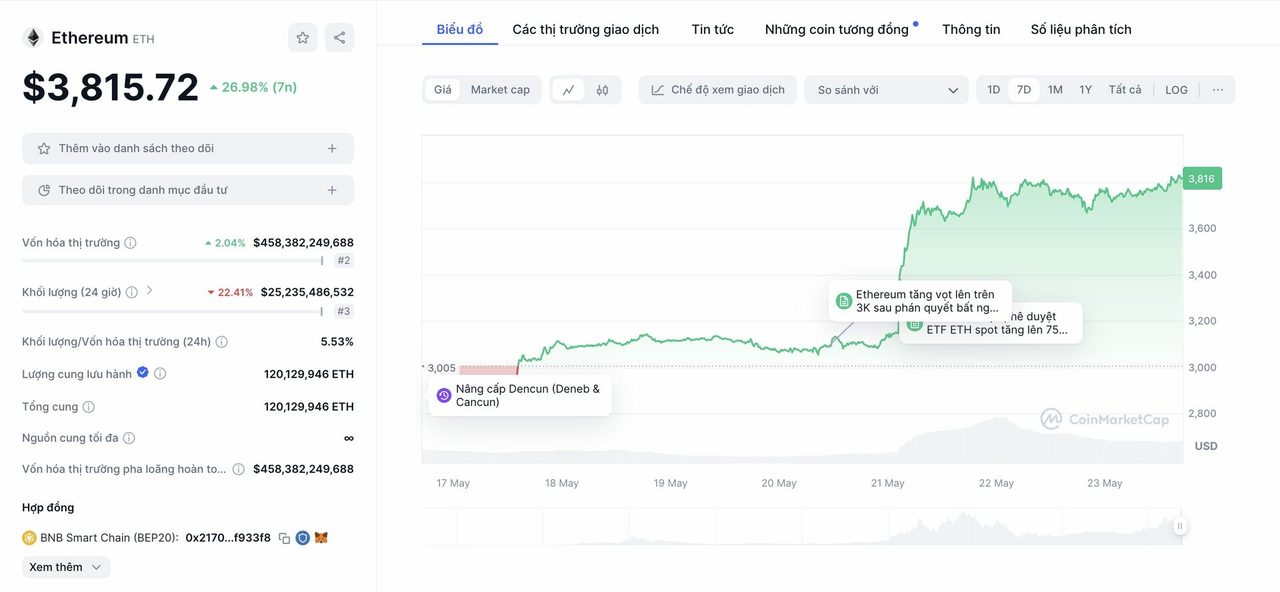Screen dimensions: 1280x592
Task: Click the market cap progress bar
Action: [173, 261]
